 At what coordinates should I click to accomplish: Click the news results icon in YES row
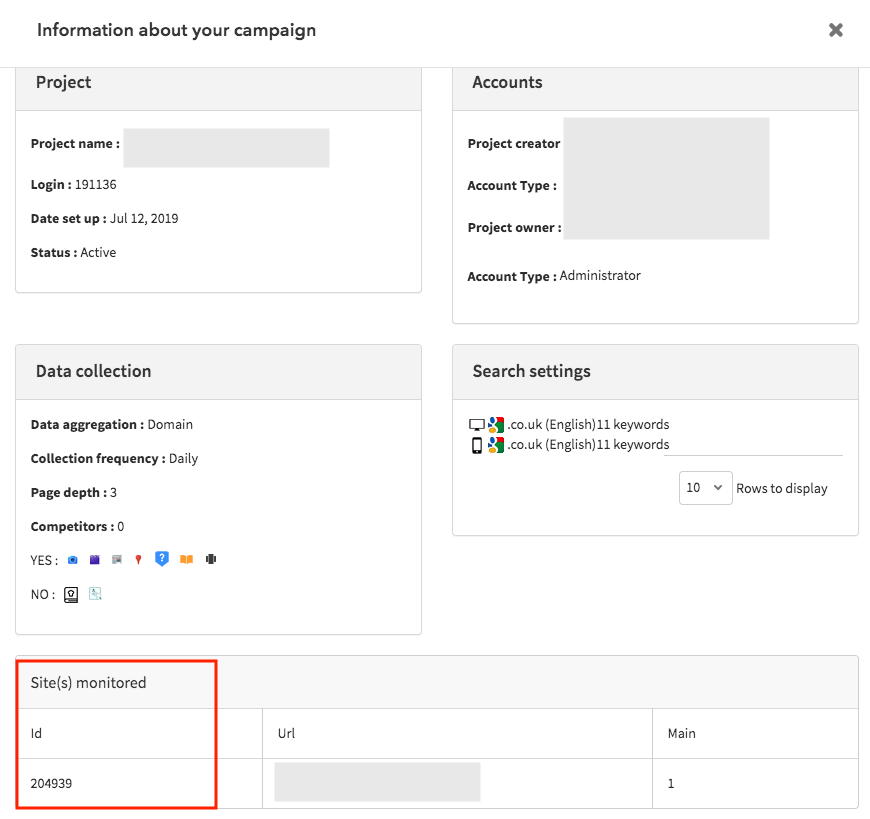tap(117, 559)
